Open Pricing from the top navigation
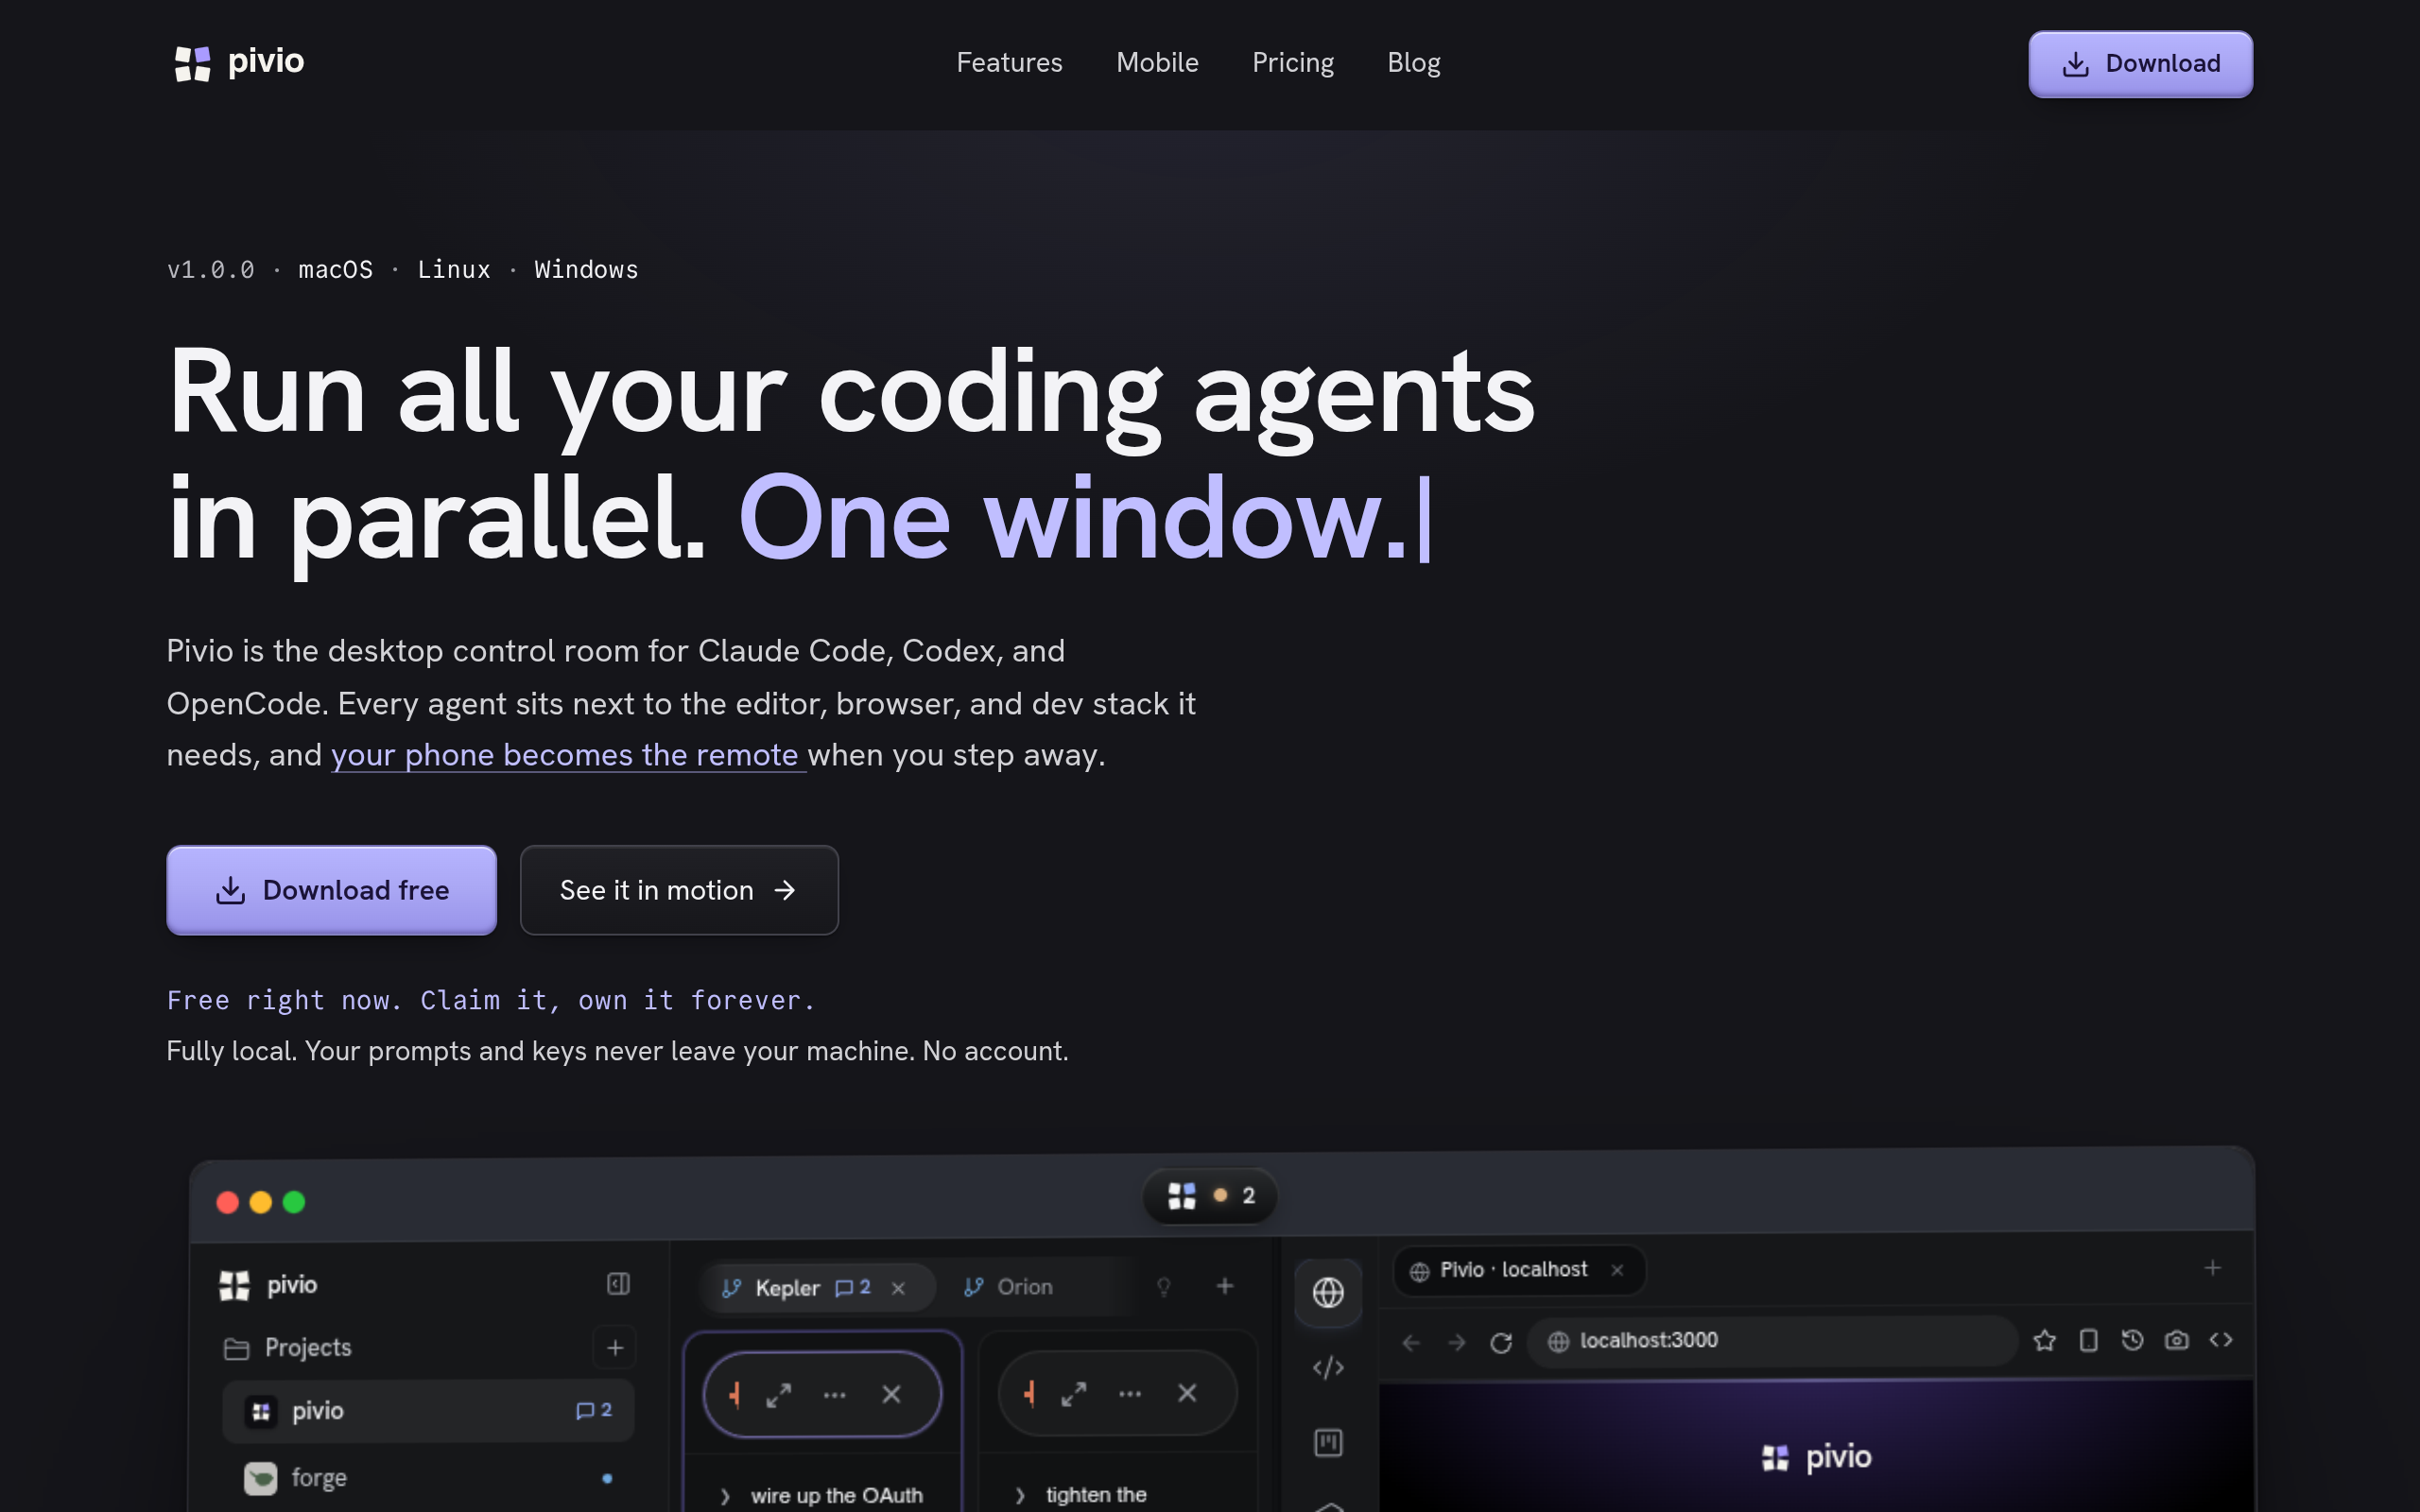Image resolution: width=2420 pixels, height=1512 pixels. pyautogui.click(x=1293, y=62)
